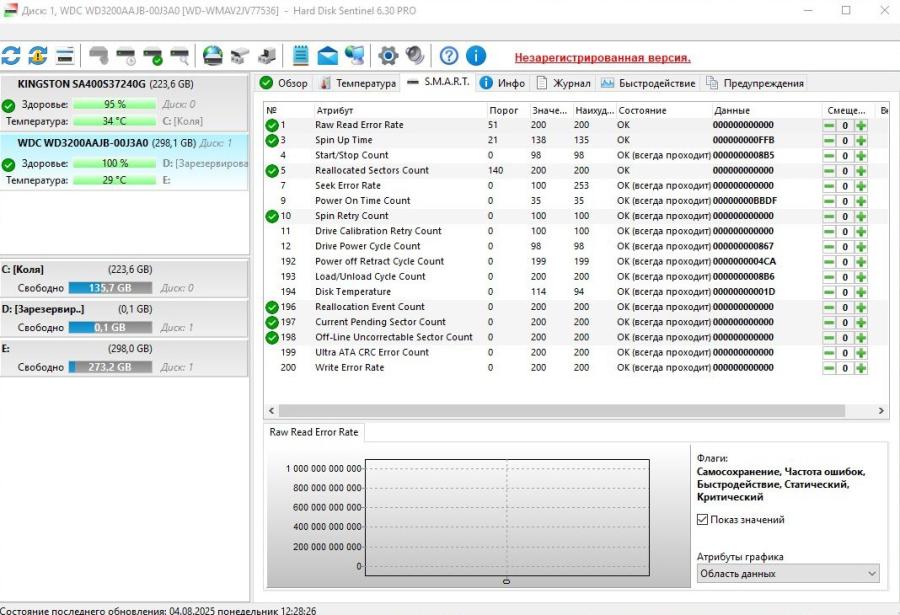This screenshot has height=615, width=900.
Task: Open the 'Область данных' dropdown
Action: click(787, 573)
